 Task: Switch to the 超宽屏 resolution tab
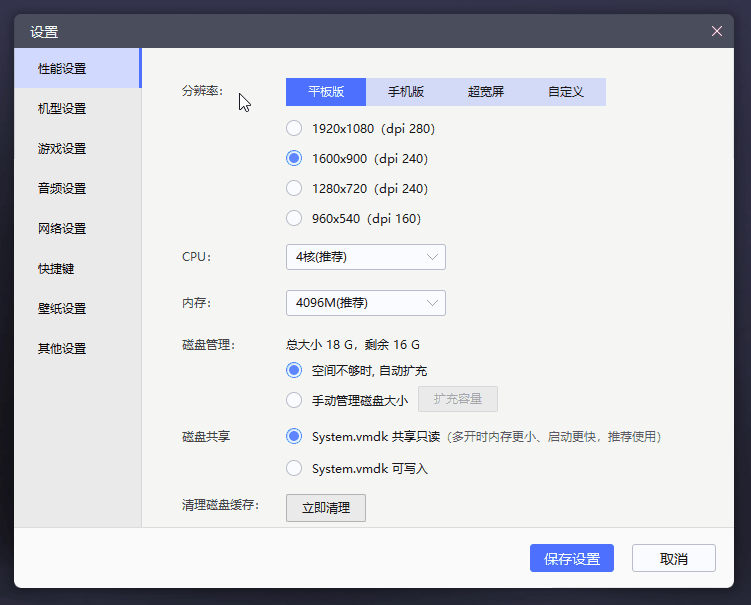tap(485, 92)
